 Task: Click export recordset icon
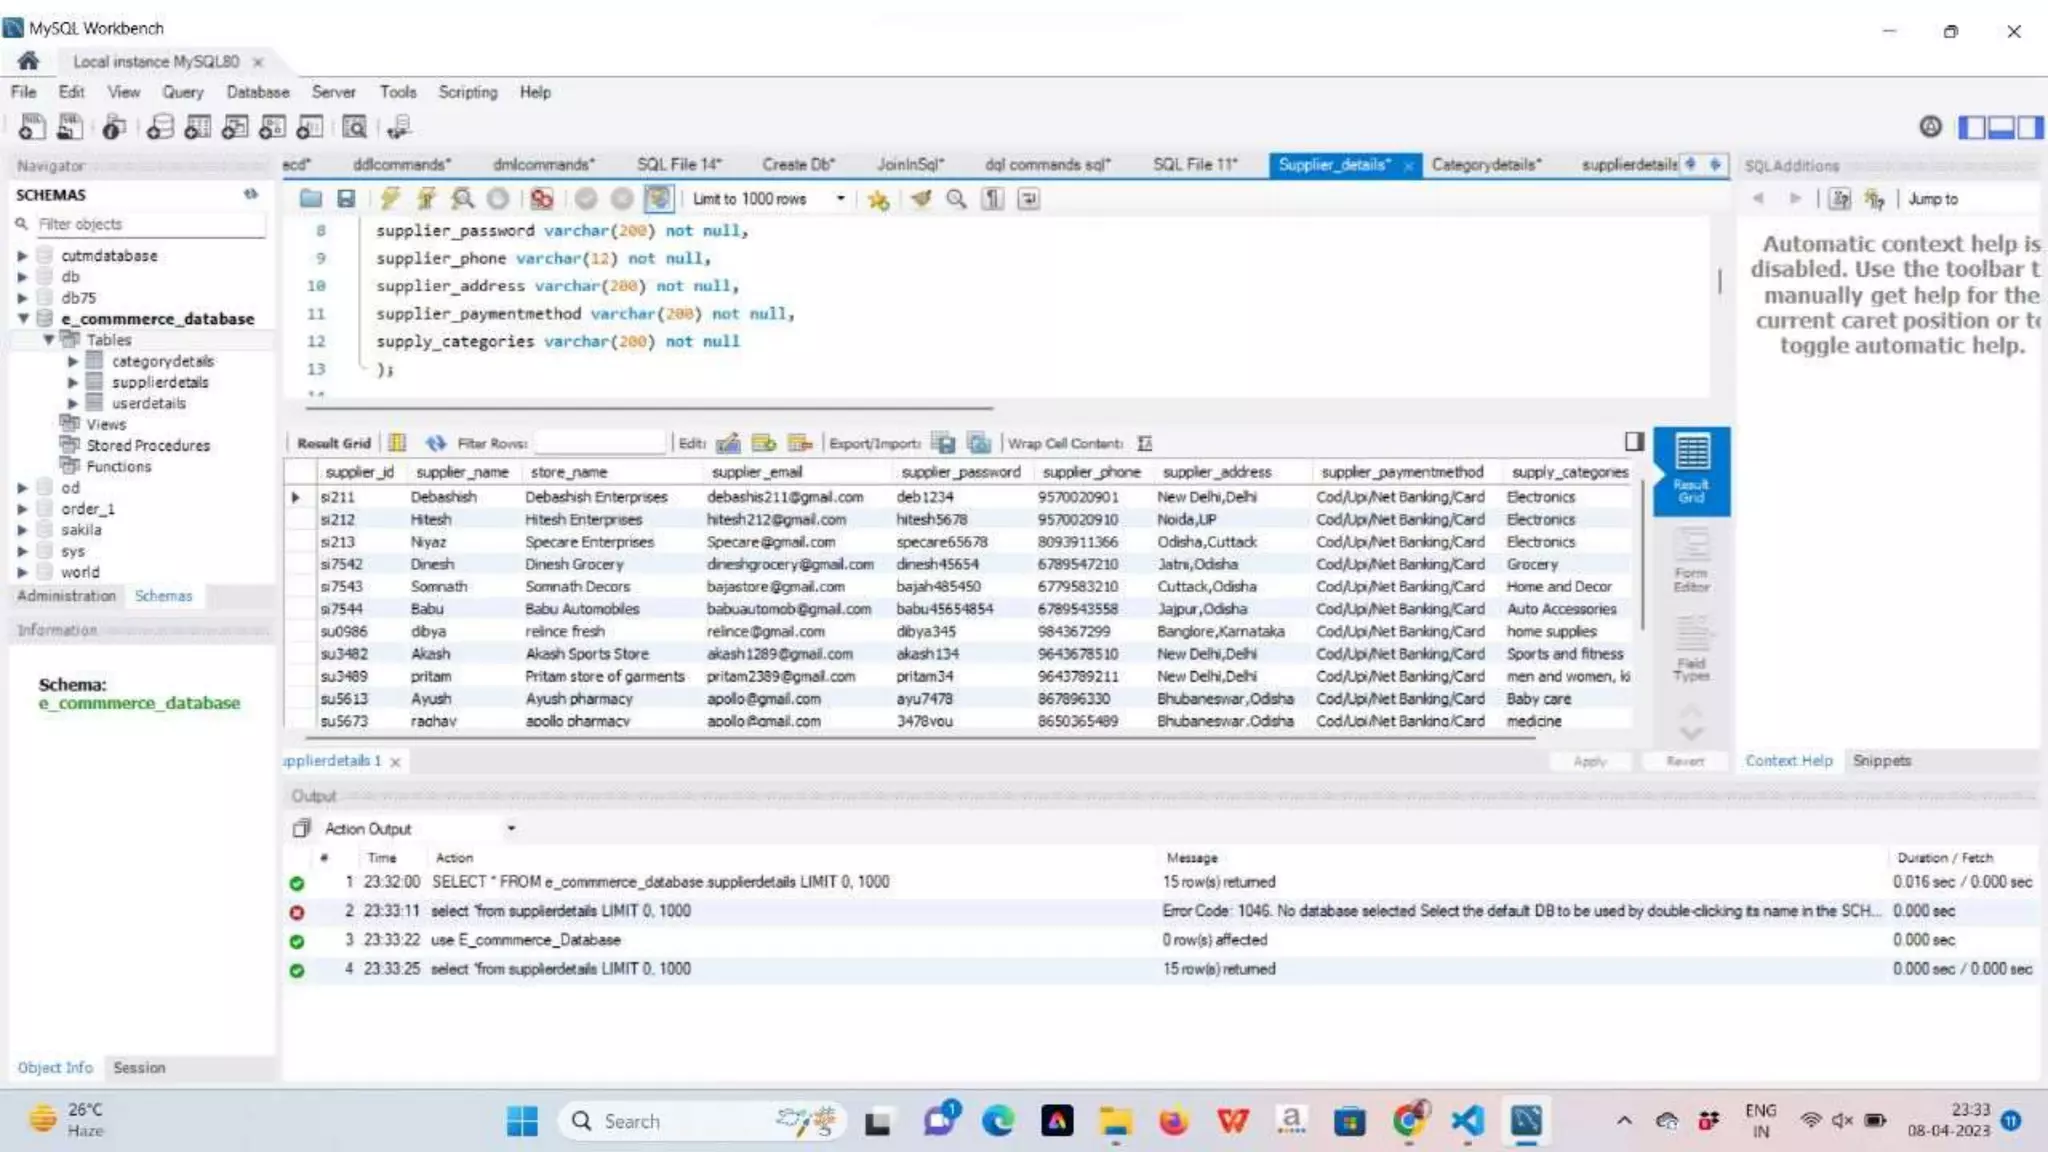click(943, 443)
